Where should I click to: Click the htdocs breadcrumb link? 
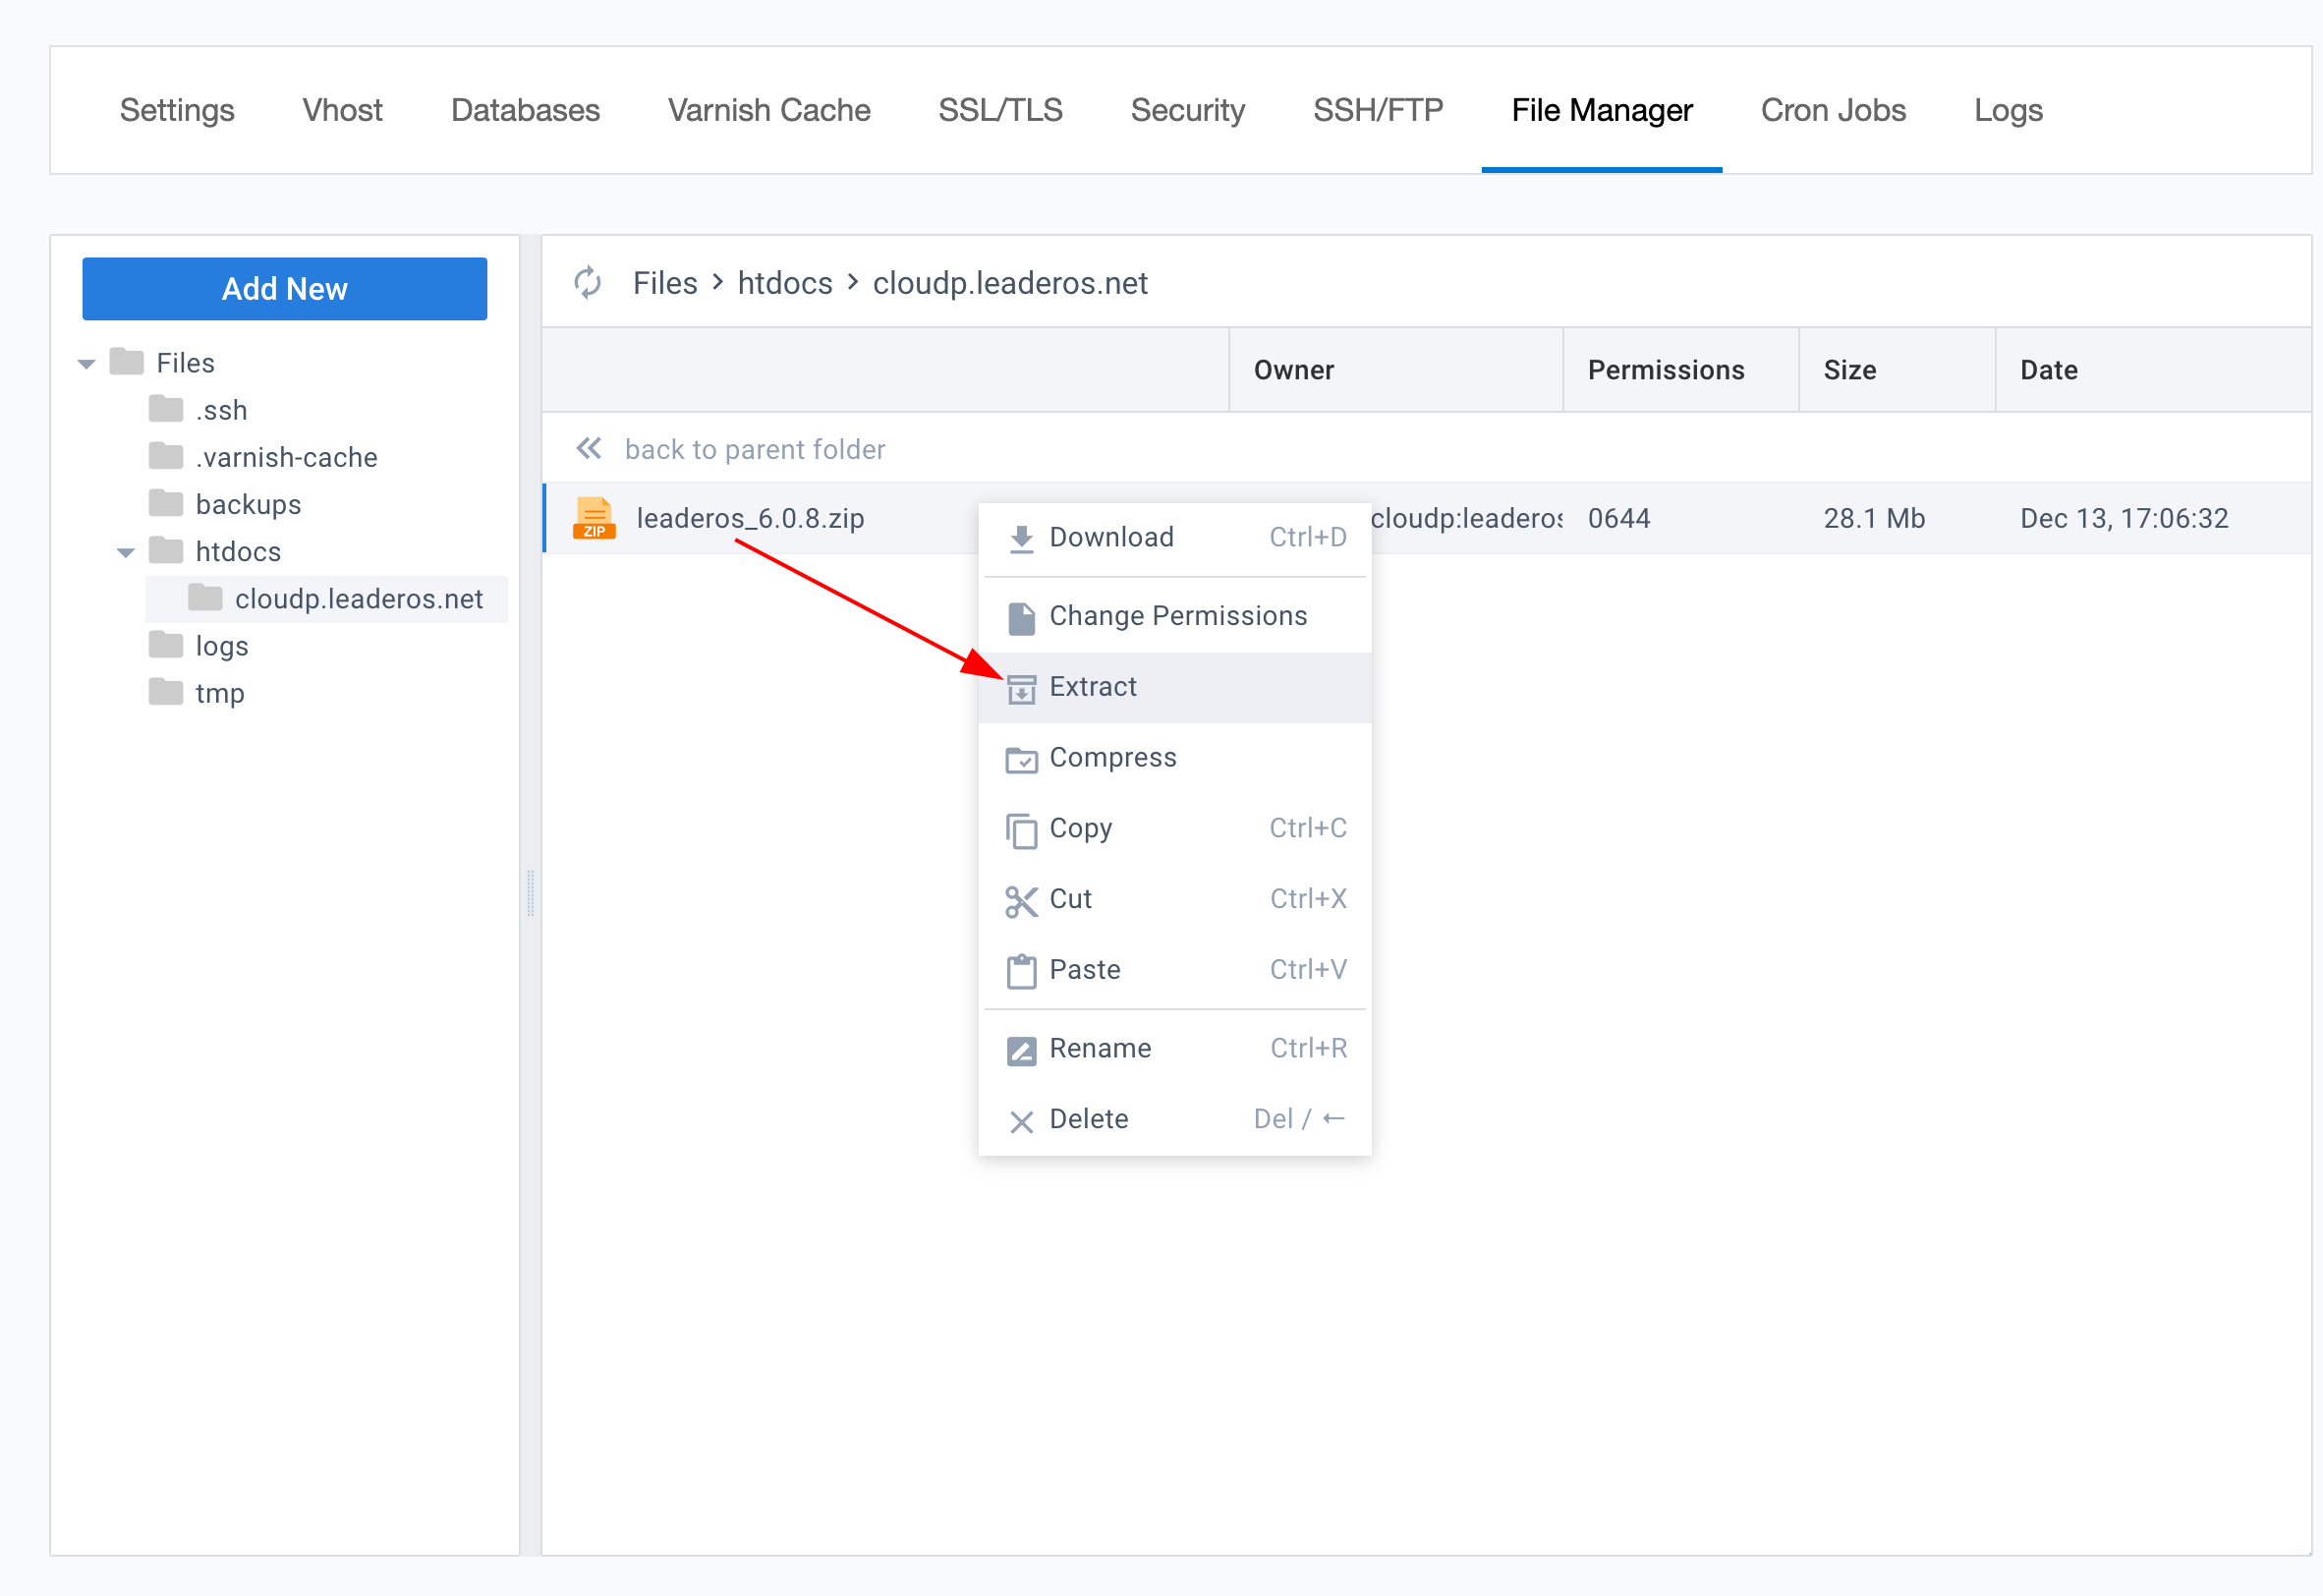pyautogui.click(x=784, y=283)
